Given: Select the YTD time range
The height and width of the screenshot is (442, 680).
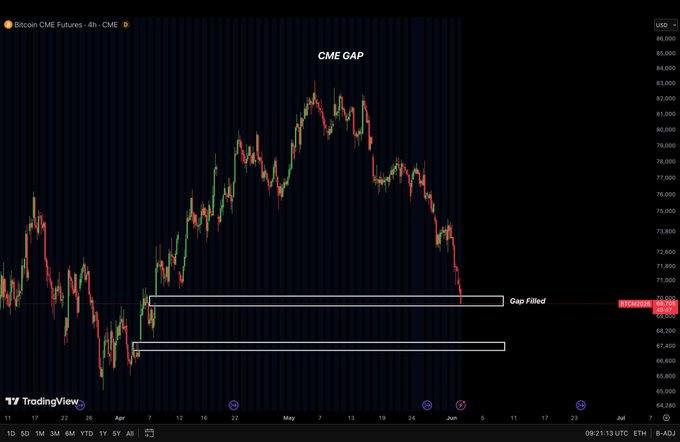Looking at the screenshot, I should point(87,433).
